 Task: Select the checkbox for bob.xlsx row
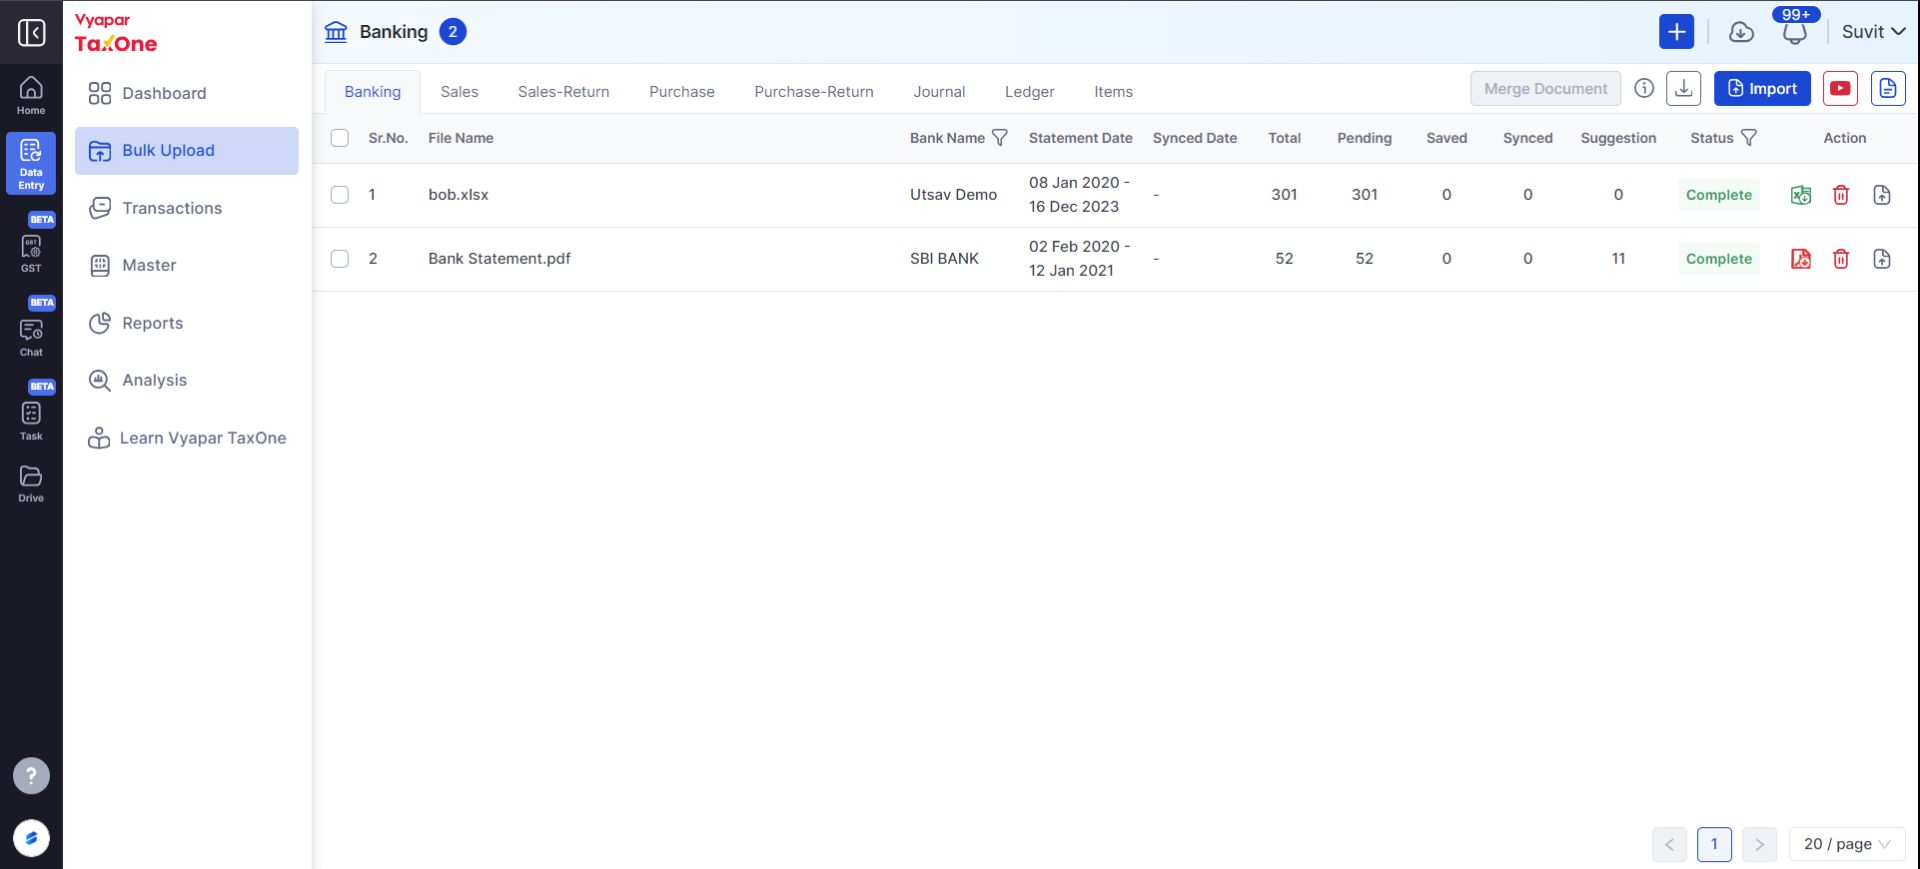(x=340, y=195)
